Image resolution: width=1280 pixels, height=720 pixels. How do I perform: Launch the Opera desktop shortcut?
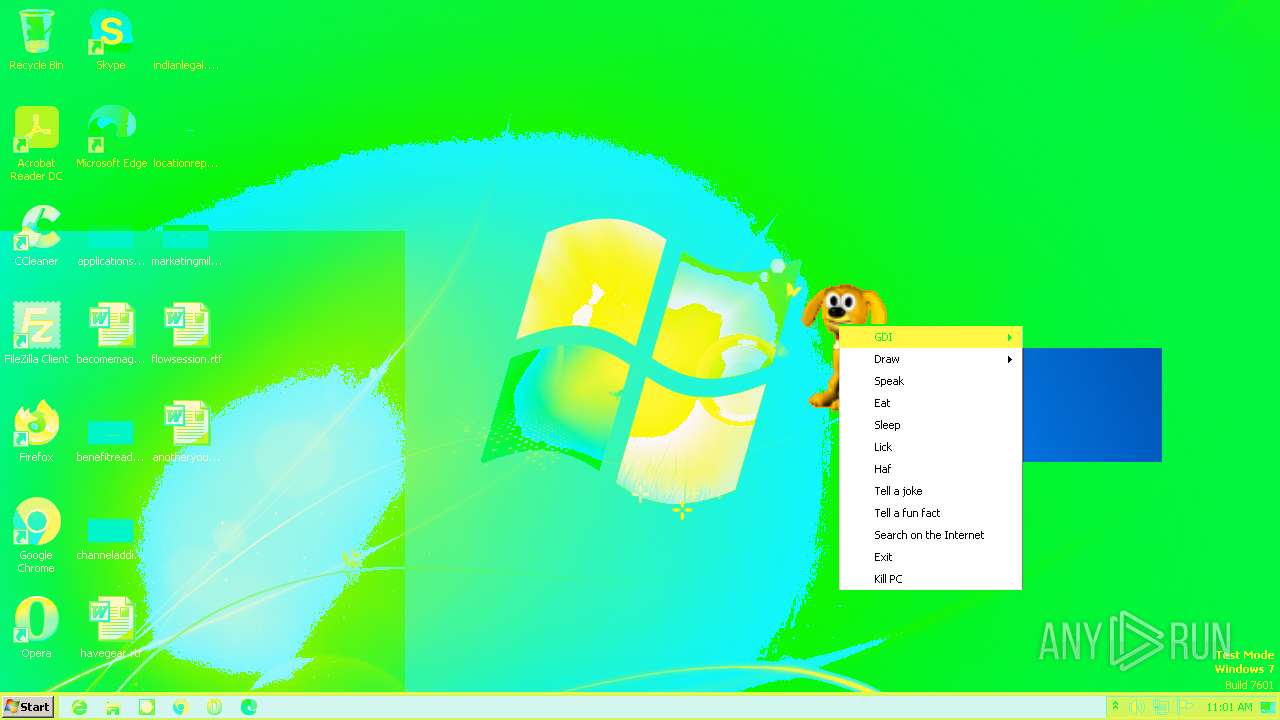tap(36, 628)
